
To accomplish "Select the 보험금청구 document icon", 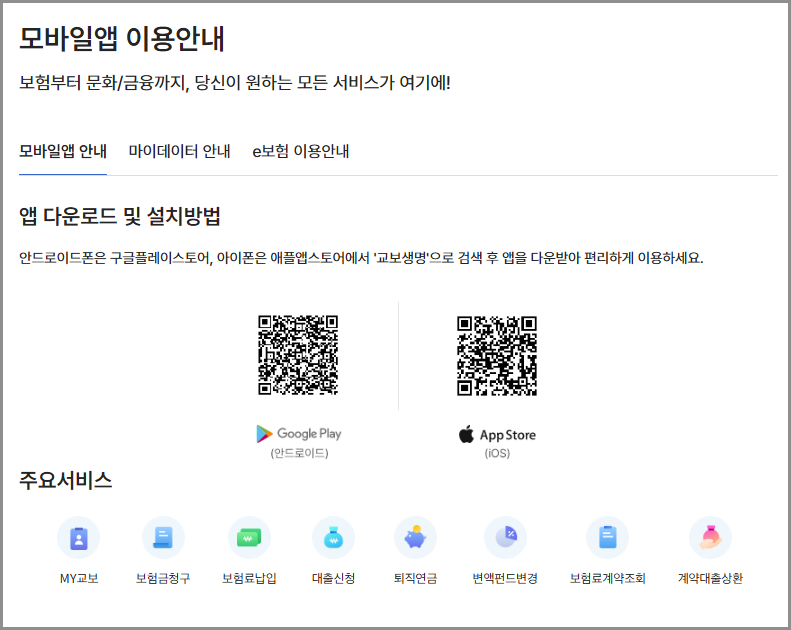I will pyautogui.click(x=163, y=538).
